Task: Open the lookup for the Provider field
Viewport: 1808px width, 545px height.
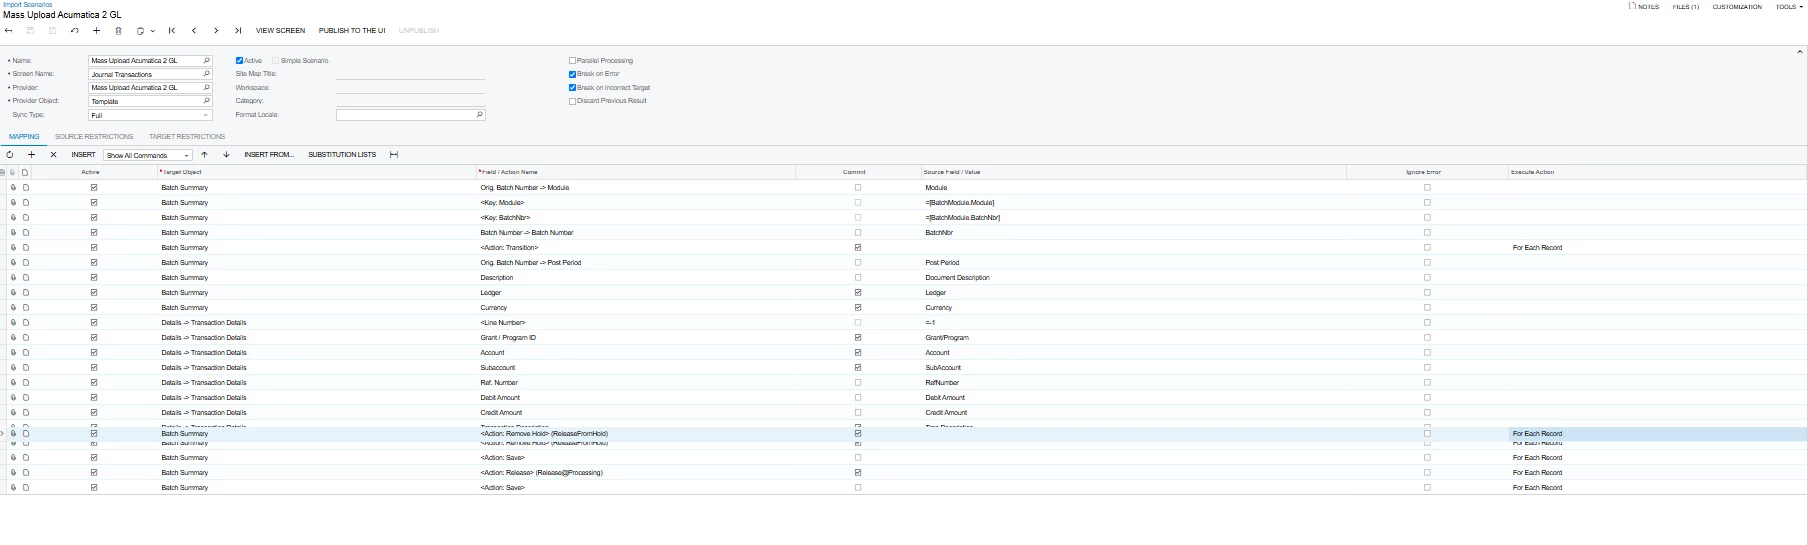Action: click(x=207, y=88)
